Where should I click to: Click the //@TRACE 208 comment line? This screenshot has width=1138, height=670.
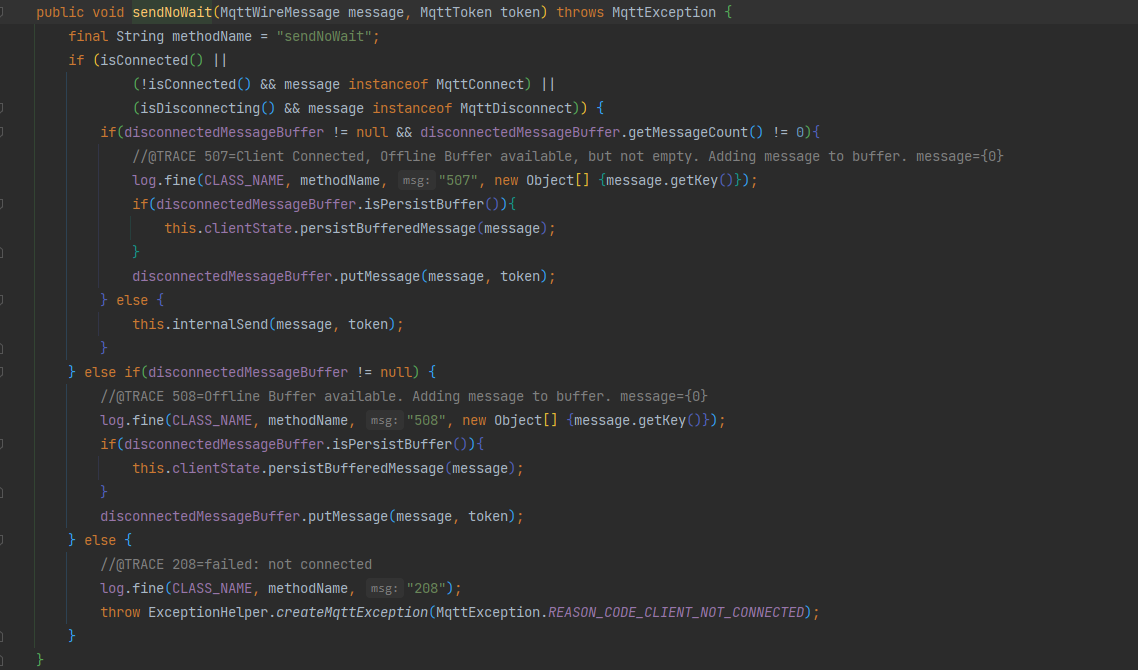point(236,564)
